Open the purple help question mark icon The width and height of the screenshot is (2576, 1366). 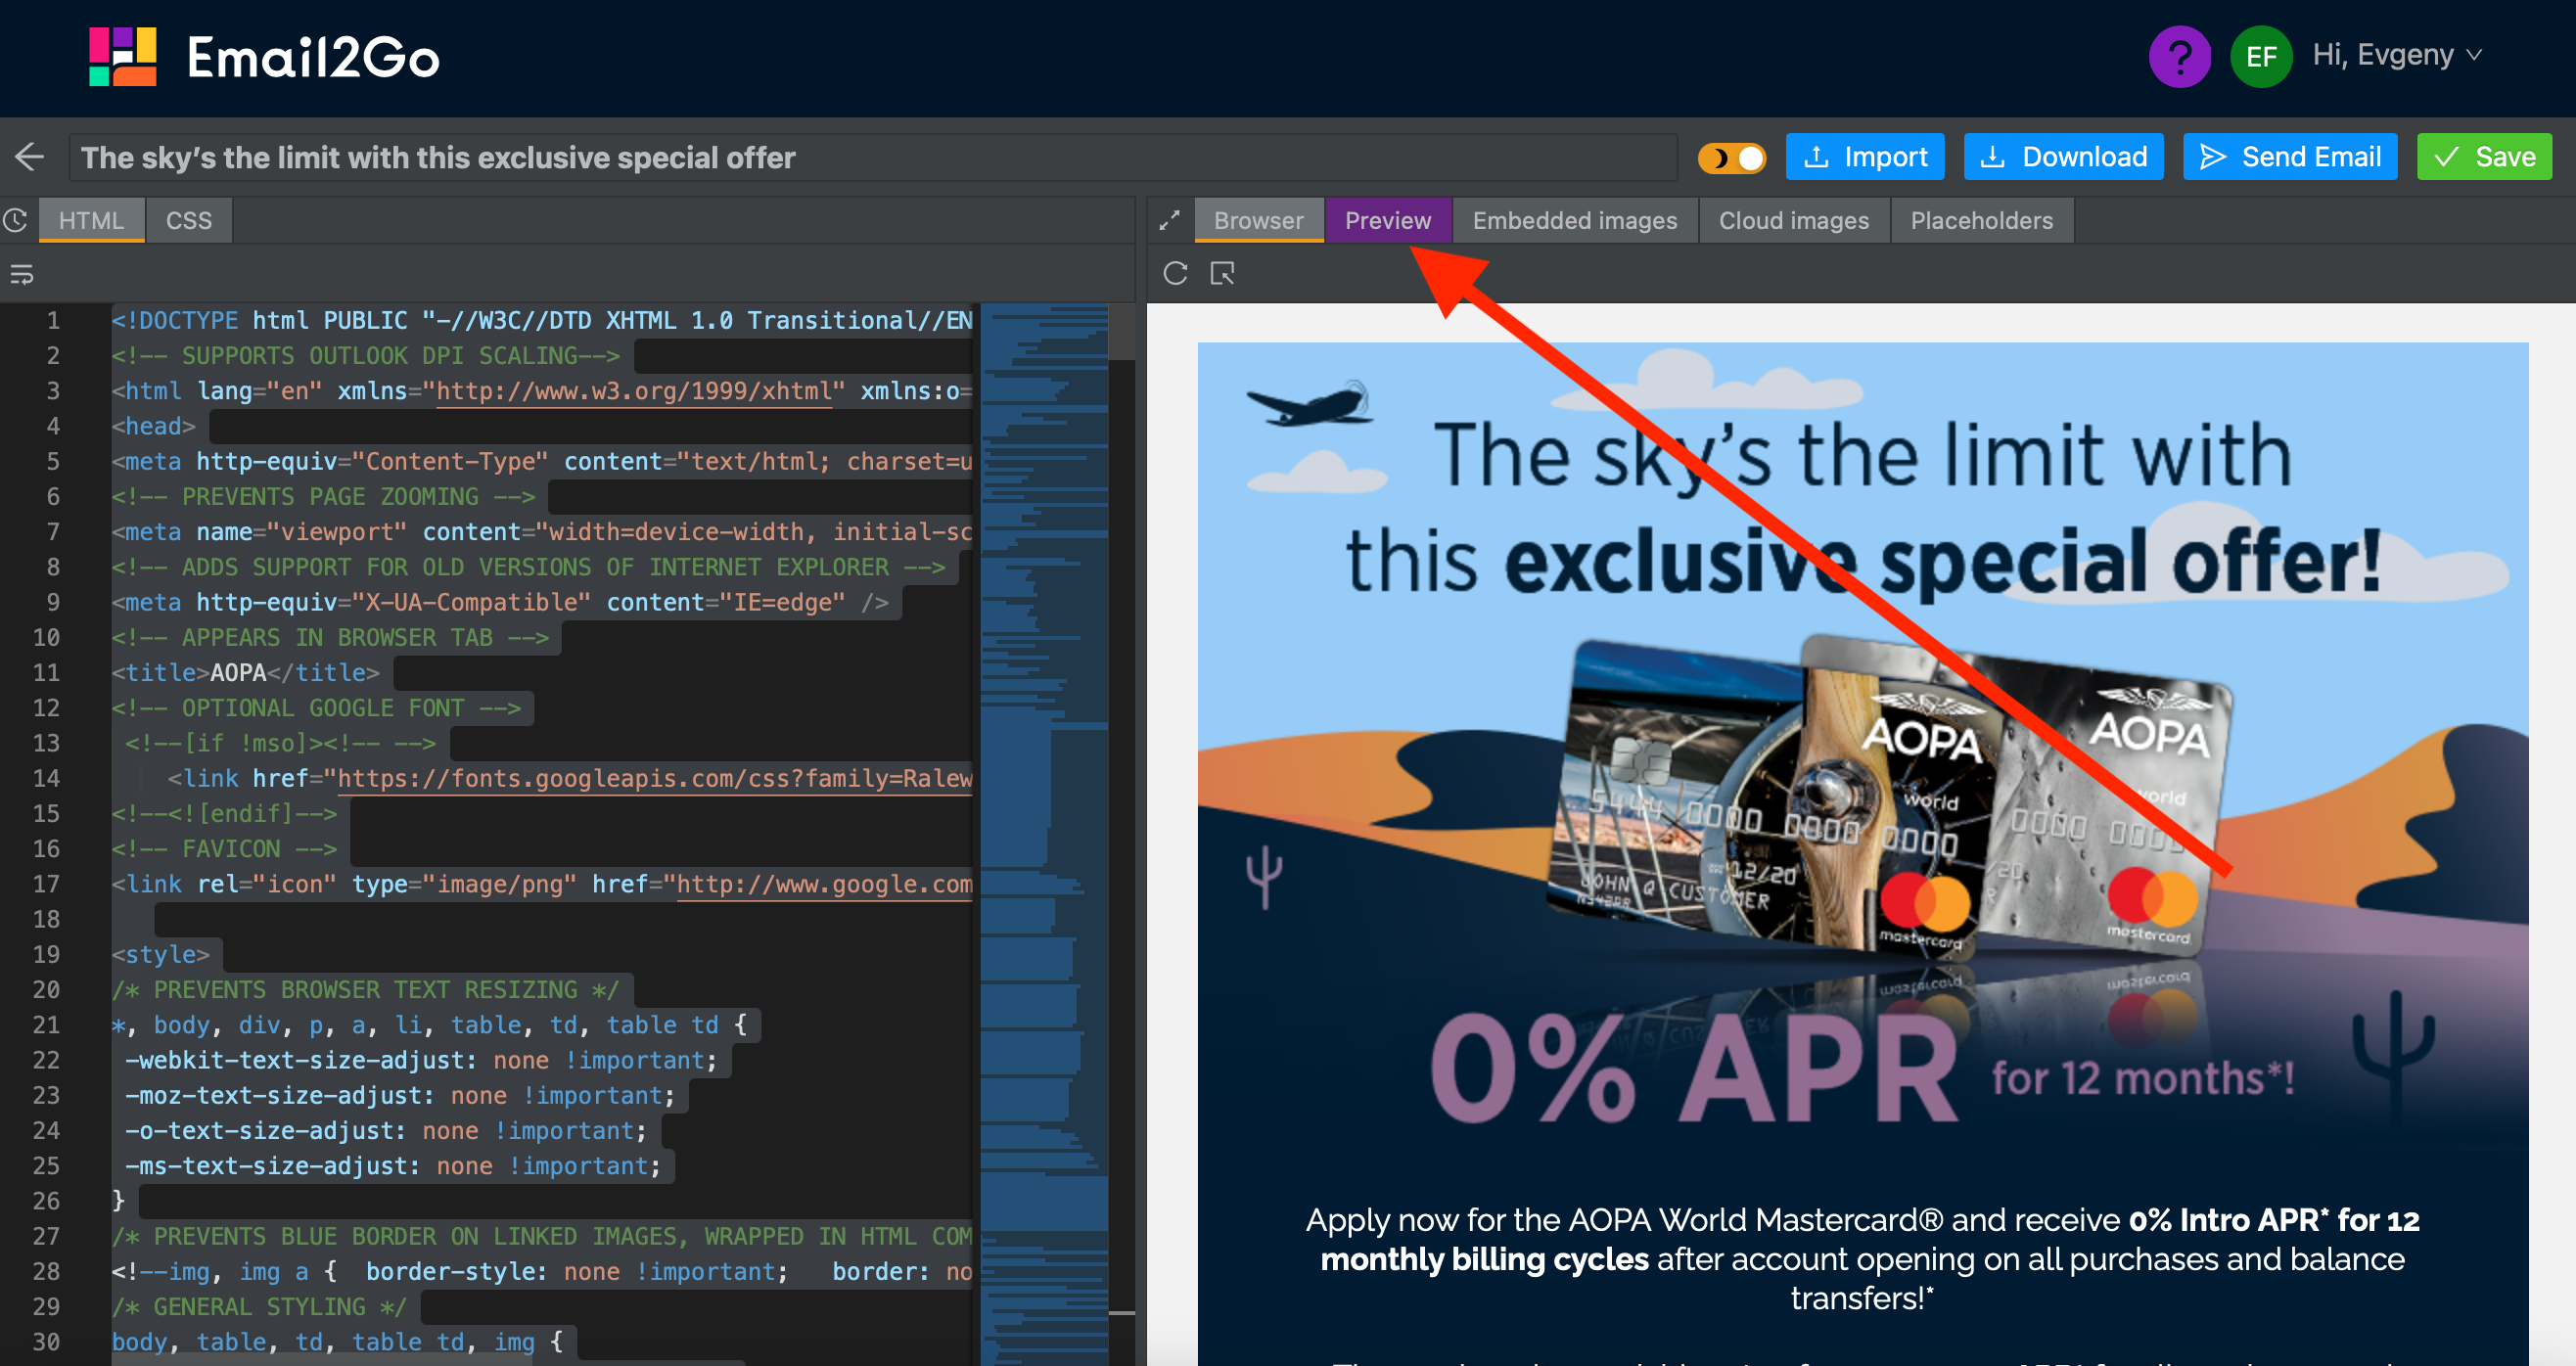click(2179, 56)
